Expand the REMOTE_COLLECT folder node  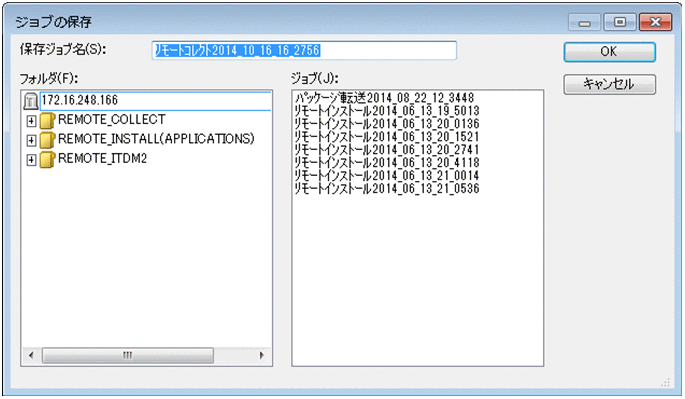[31, 121]
